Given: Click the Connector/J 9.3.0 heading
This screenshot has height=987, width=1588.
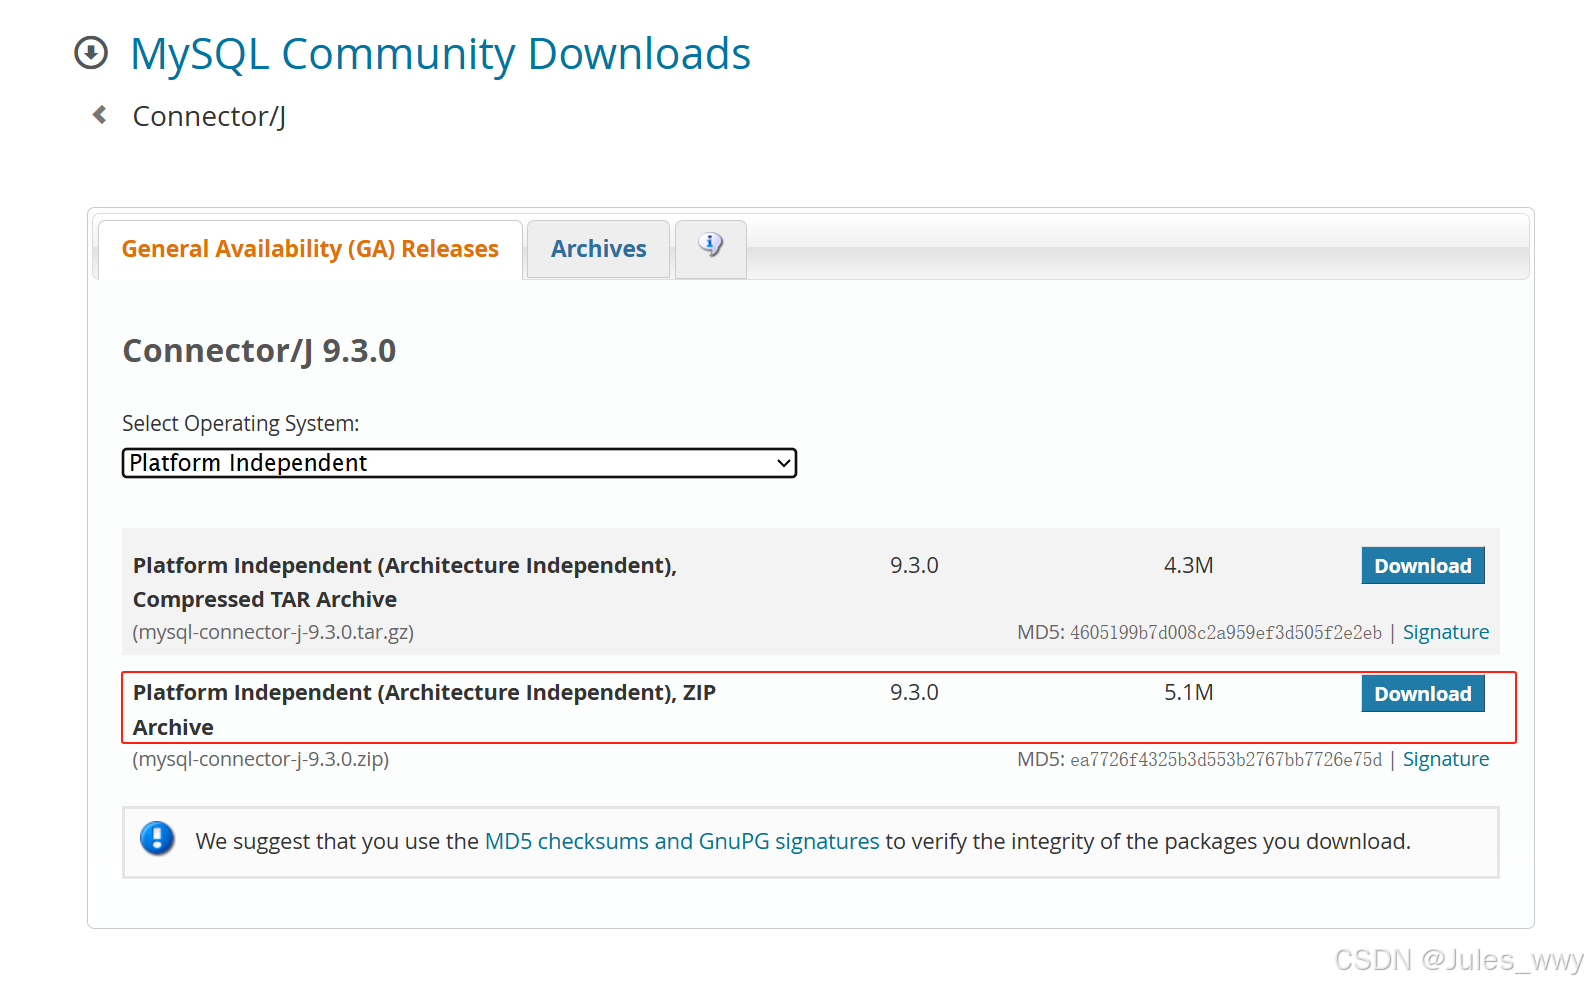Looking at the screenshot, I should tap(259, 351).
